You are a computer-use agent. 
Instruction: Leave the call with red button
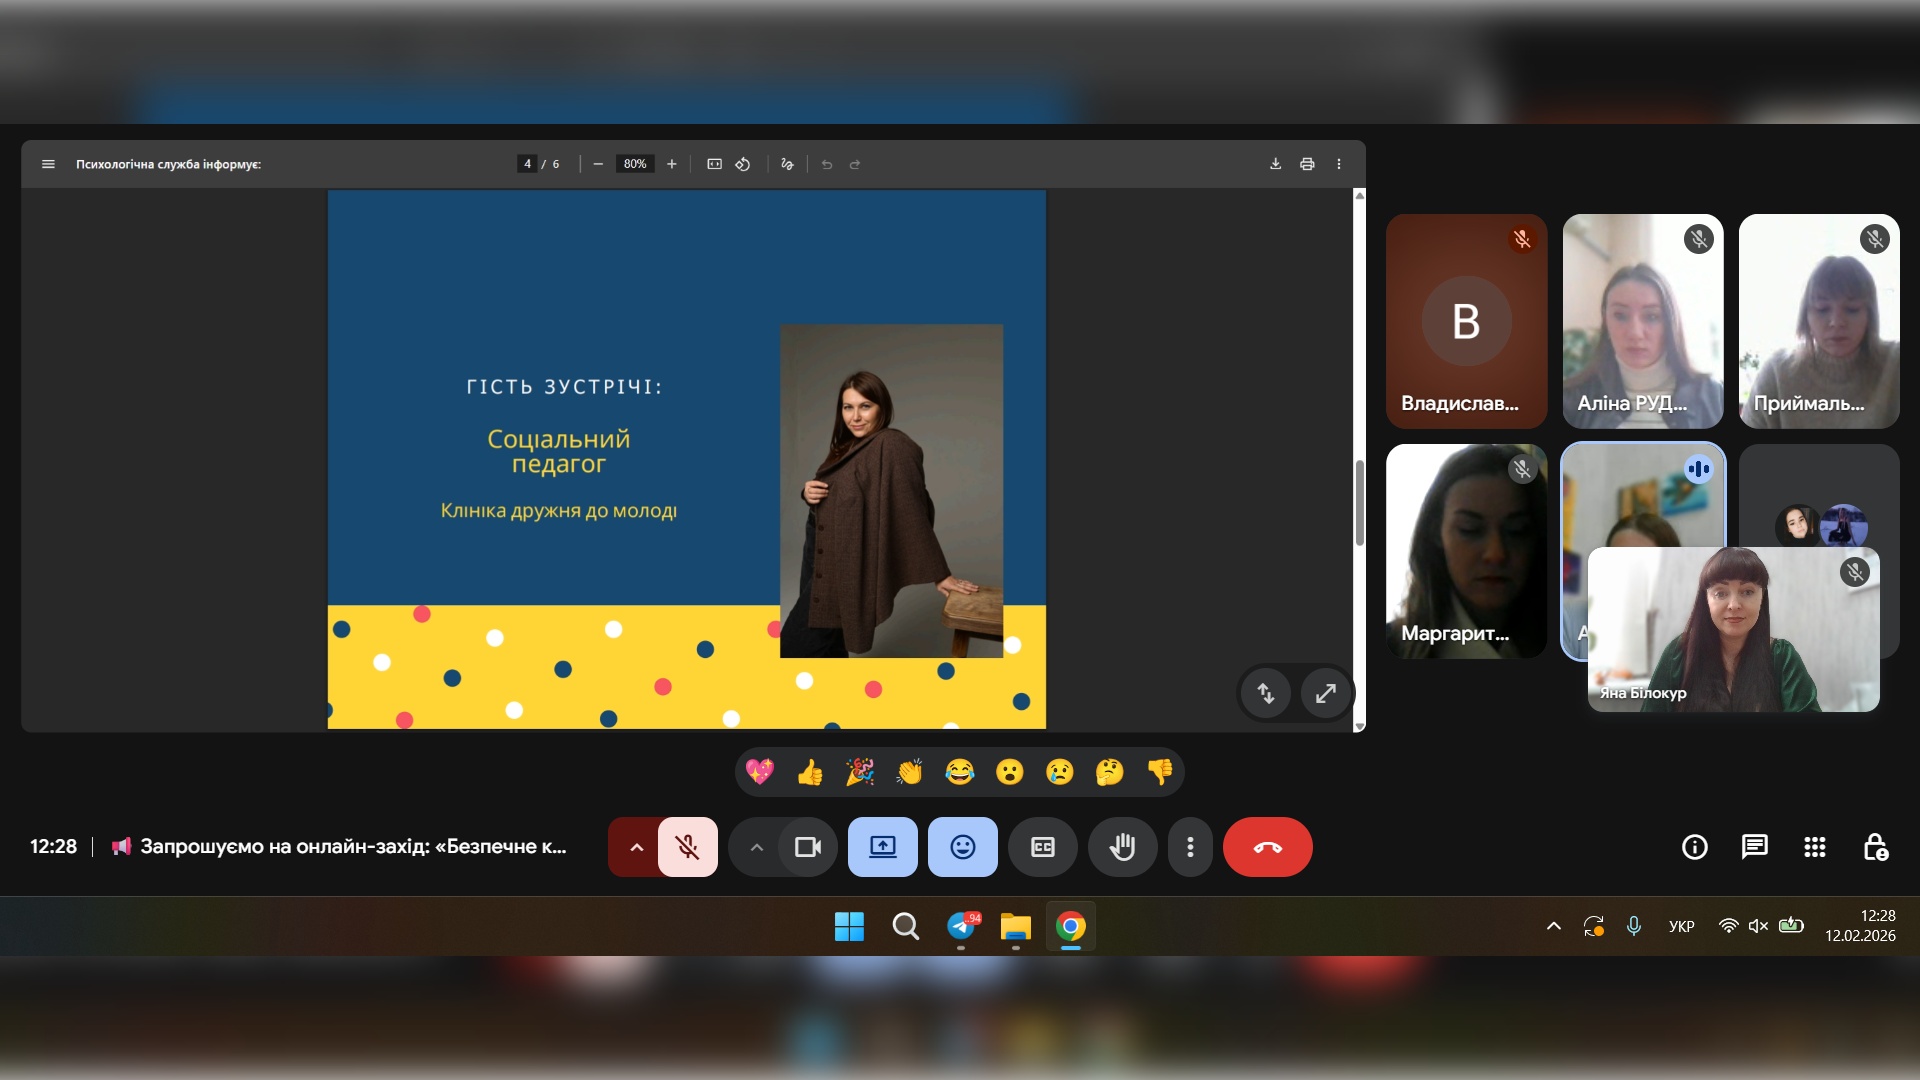[x=1267, y=847]
